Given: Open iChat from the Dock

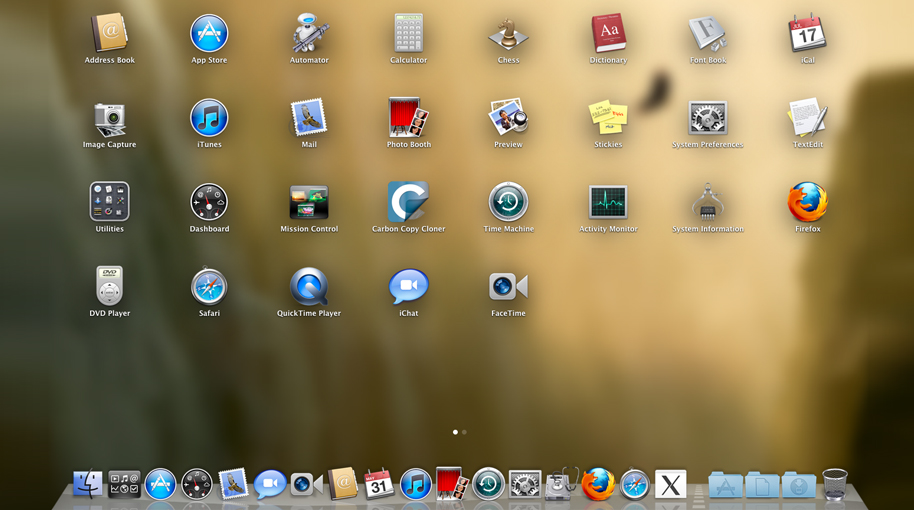Looking at the screenshot, I should (269, 484).
